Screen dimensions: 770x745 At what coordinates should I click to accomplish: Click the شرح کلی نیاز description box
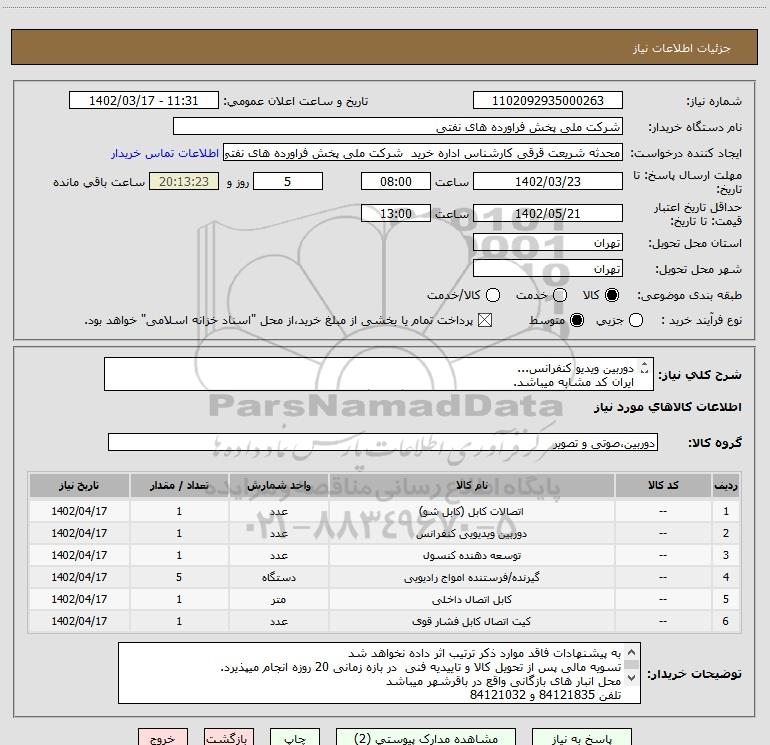coord(379,374)
